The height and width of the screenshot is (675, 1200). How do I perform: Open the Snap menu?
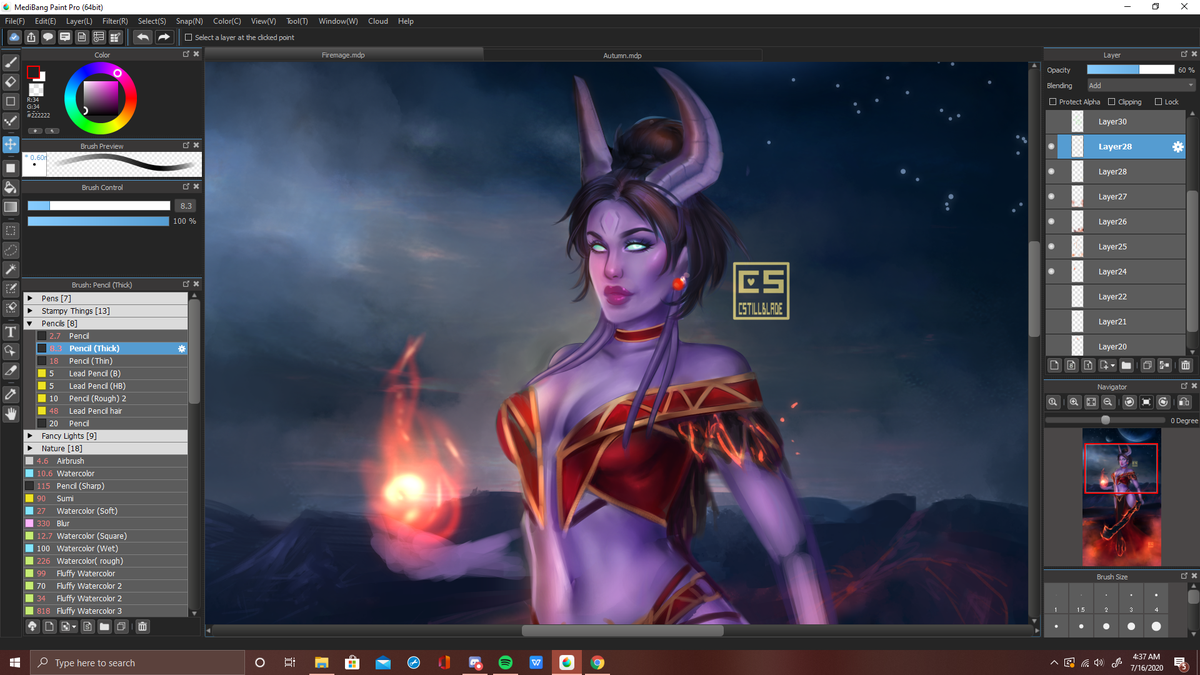(189, 21)
